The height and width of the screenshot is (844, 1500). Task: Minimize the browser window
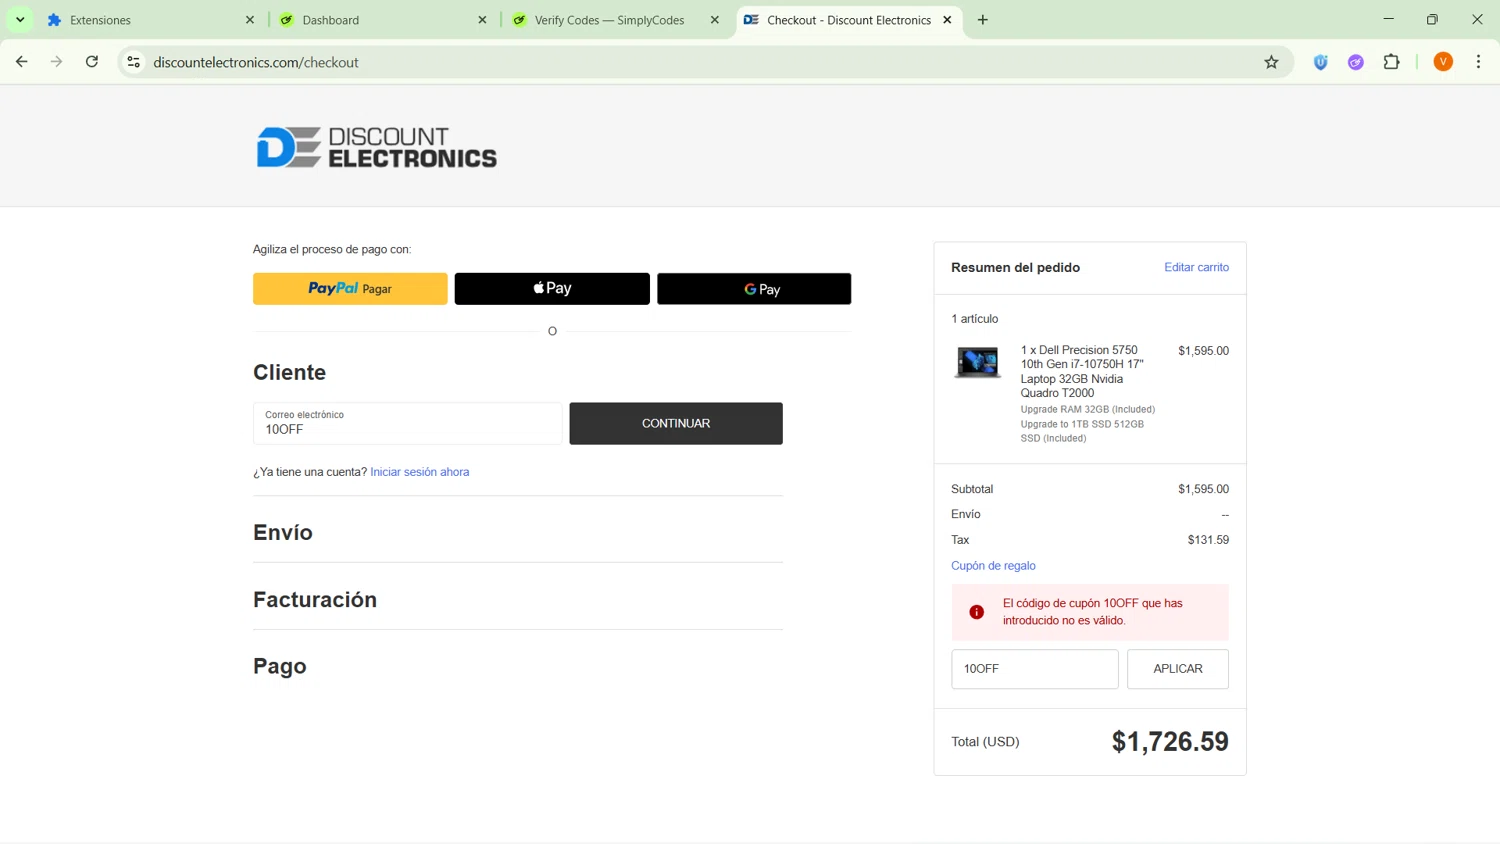[x=1388, y=19]
